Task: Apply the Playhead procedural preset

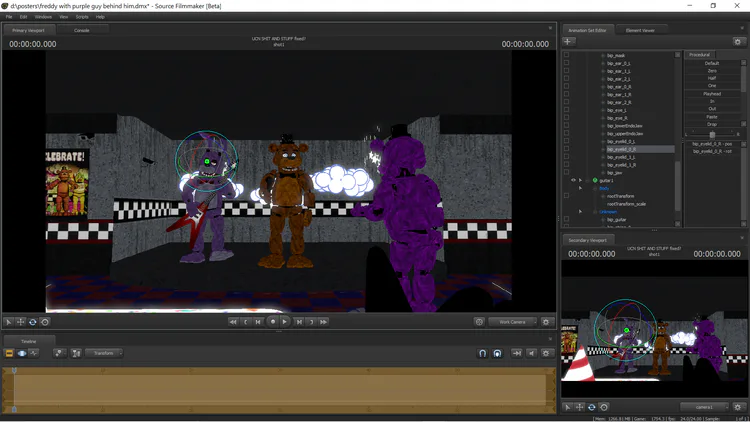Action: pyautogui.click(x=712, y=94)
